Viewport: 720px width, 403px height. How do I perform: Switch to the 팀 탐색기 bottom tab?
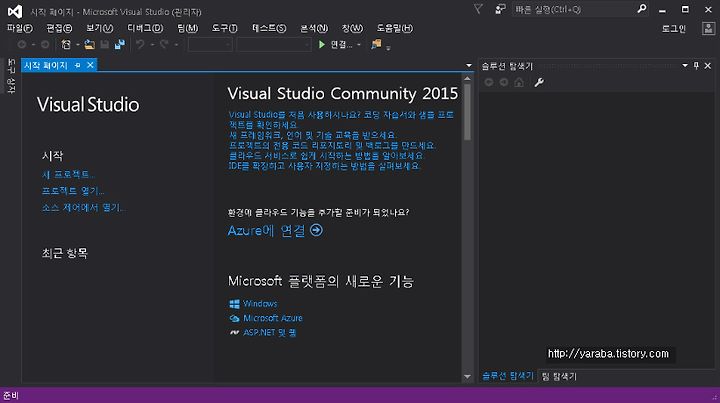coord(559,376)
